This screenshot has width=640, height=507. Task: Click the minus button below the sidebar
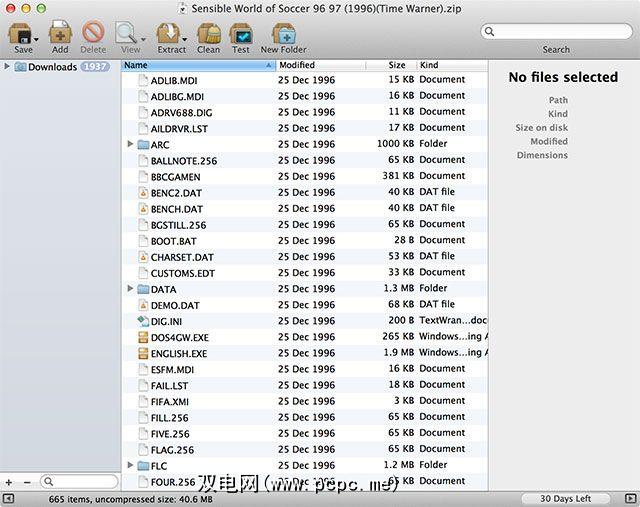pyautogui.click(x=27, y=482)
